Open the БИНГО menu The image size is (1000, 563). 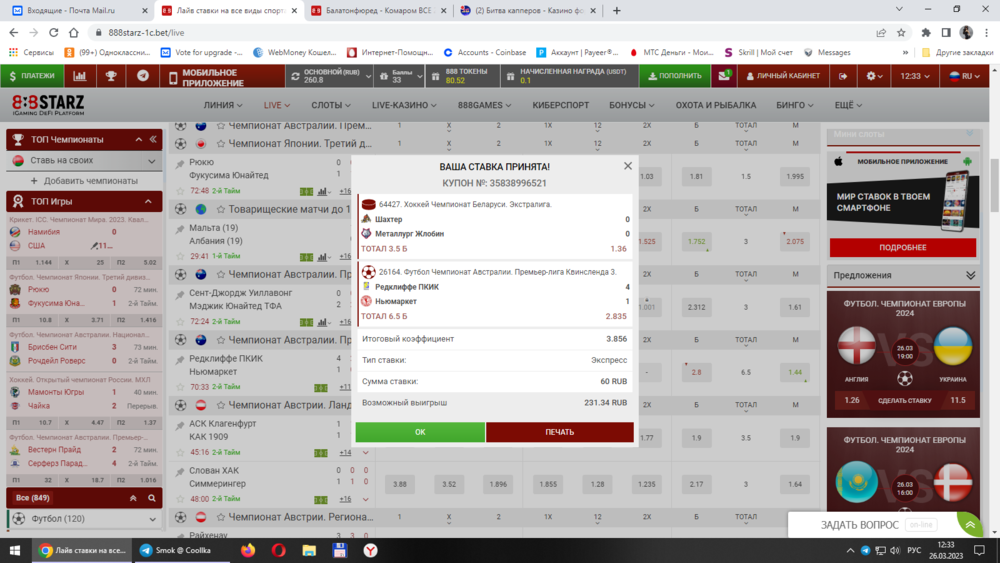pos(794,105)
